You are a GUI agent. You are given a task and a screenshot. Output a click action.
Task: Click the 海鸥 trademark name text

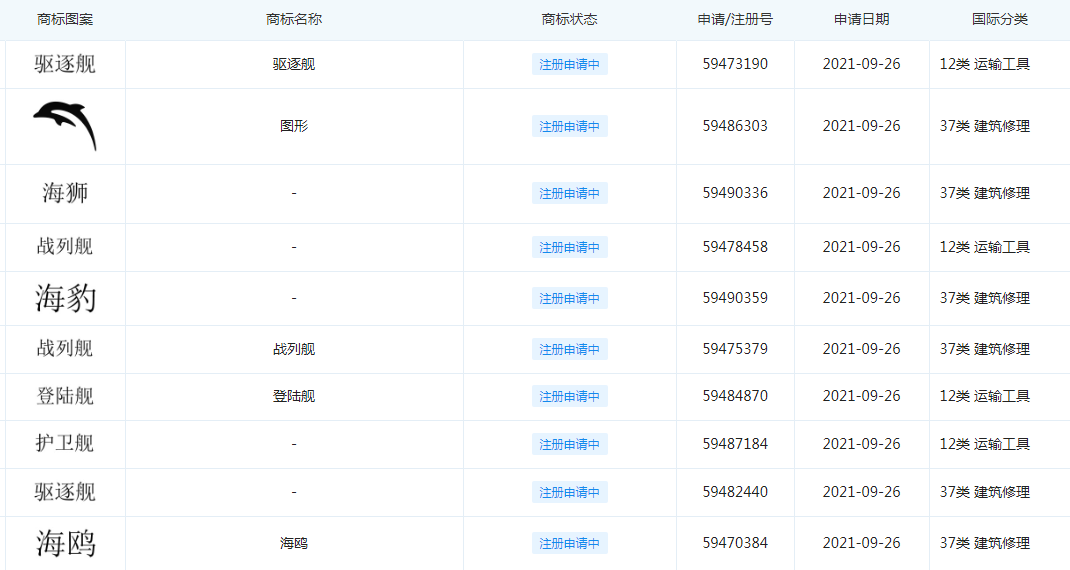click(x=293, y=543)
